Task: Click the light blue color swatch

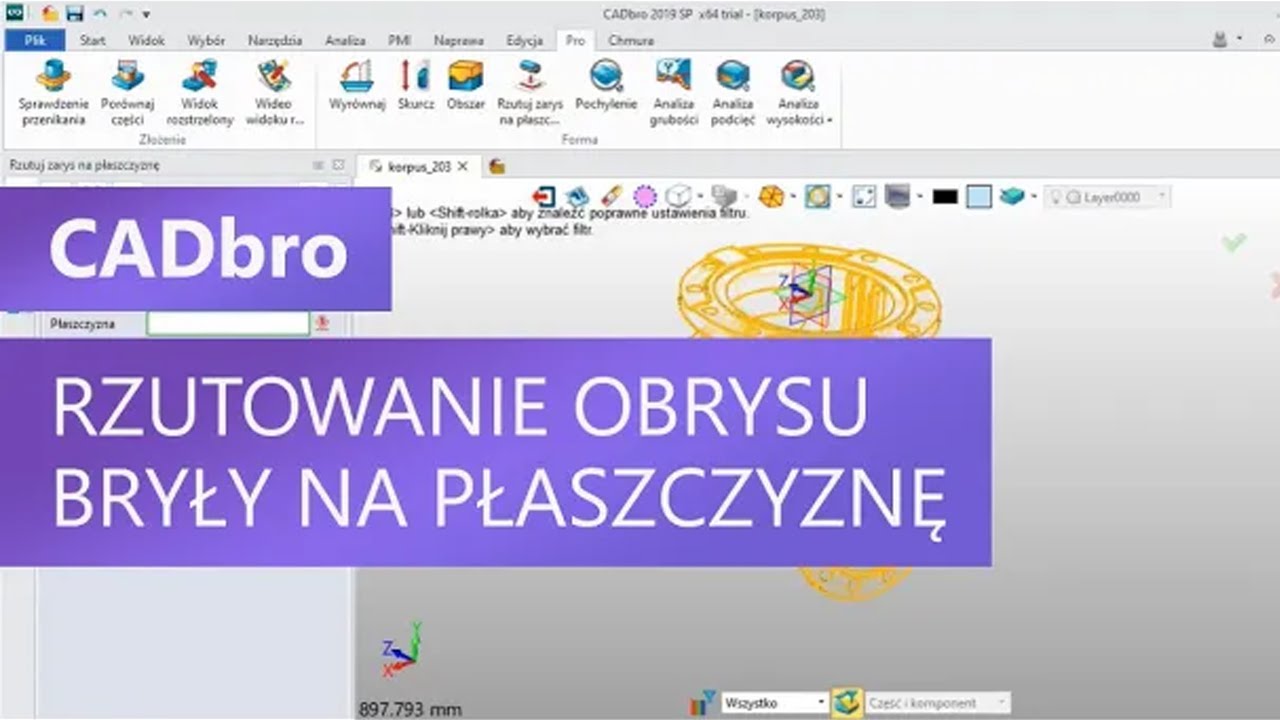Action: coord(978,197)
